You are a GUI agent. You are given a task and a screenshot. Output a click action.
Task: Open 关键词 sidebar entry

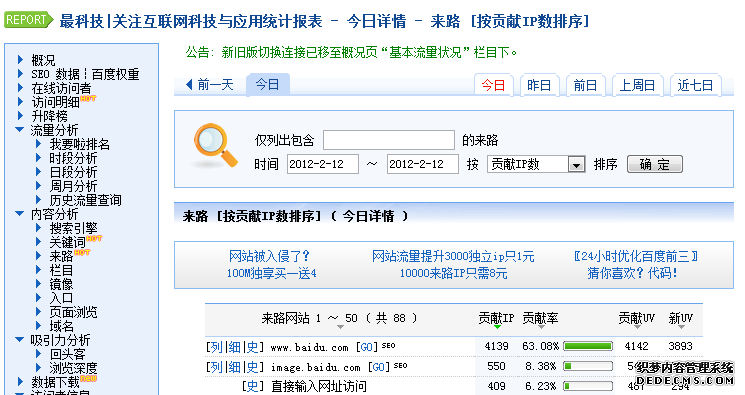67,242
